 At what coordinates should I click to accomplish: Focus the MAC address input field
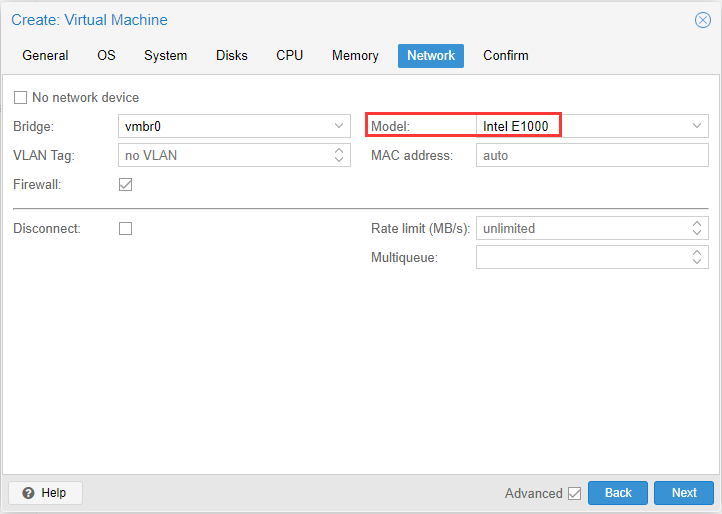(592, 155)
